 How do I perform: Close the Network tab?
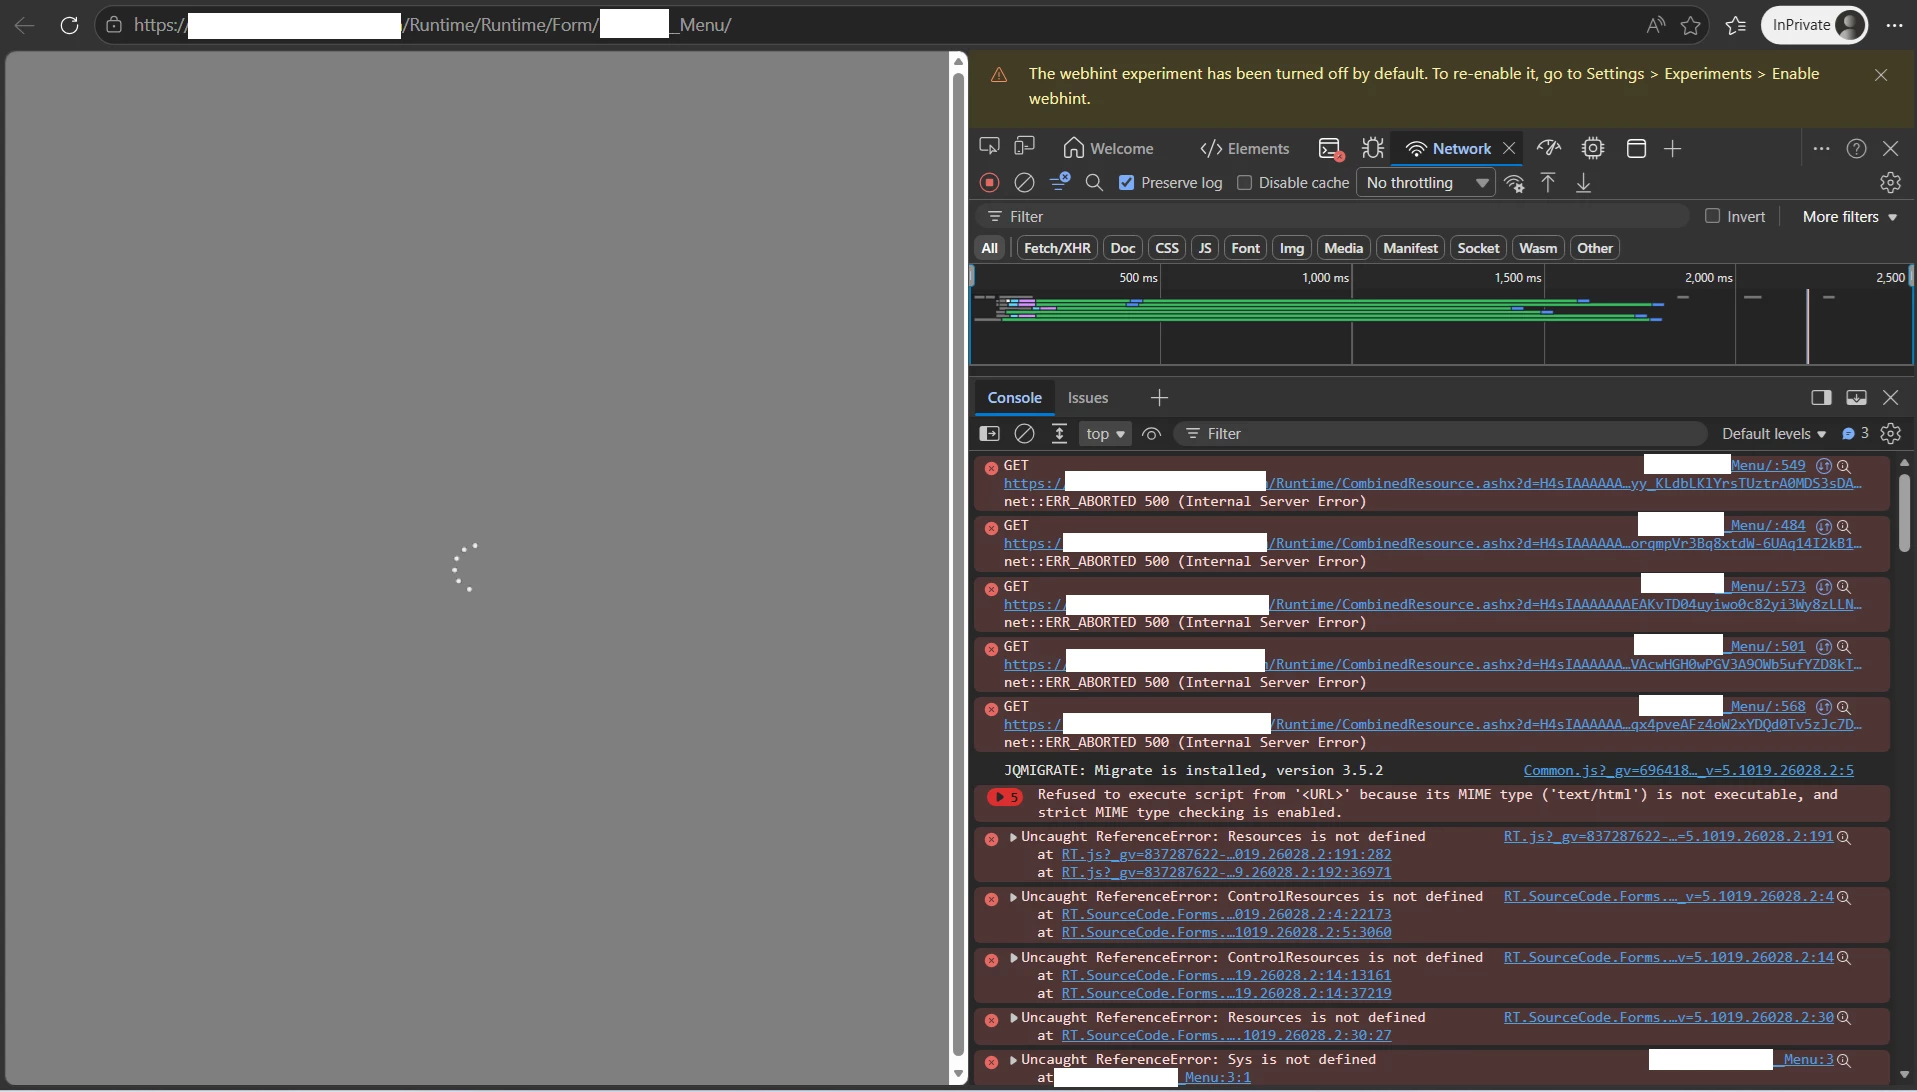[x=1509, y=148]
